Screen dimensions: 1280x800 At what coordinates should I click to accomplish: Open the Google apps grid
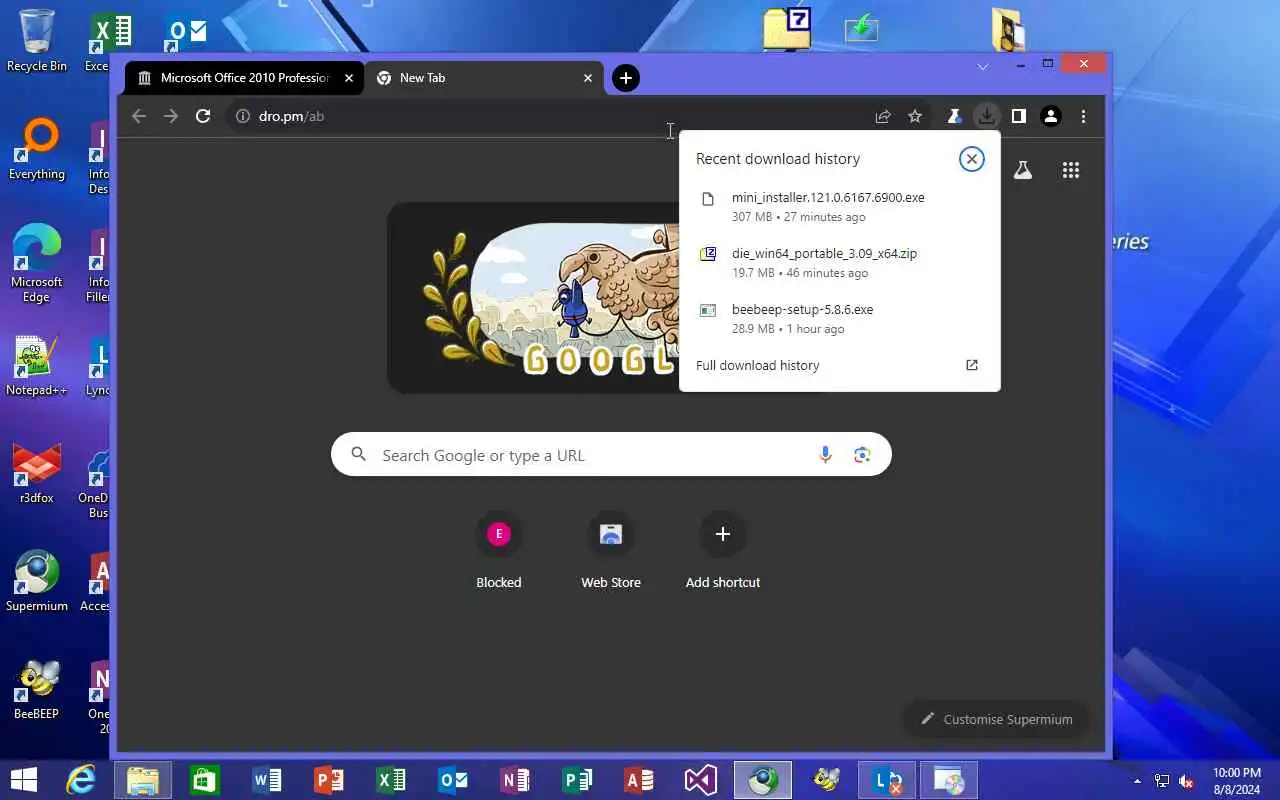pos(1071,170)
